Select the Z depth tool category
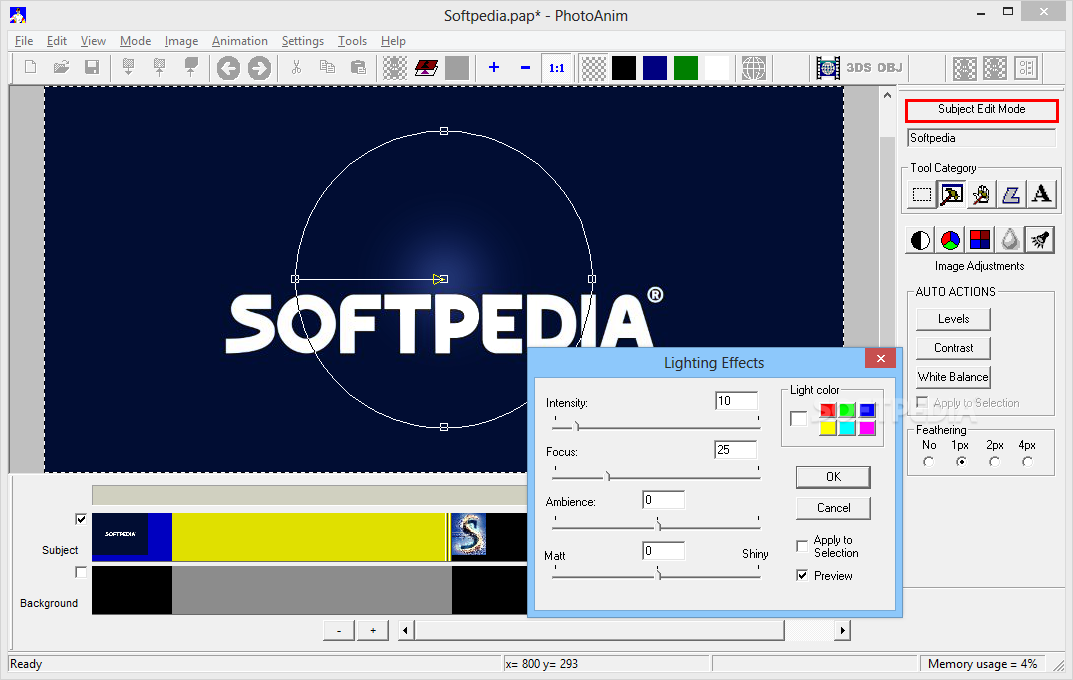 point(1011,195)
